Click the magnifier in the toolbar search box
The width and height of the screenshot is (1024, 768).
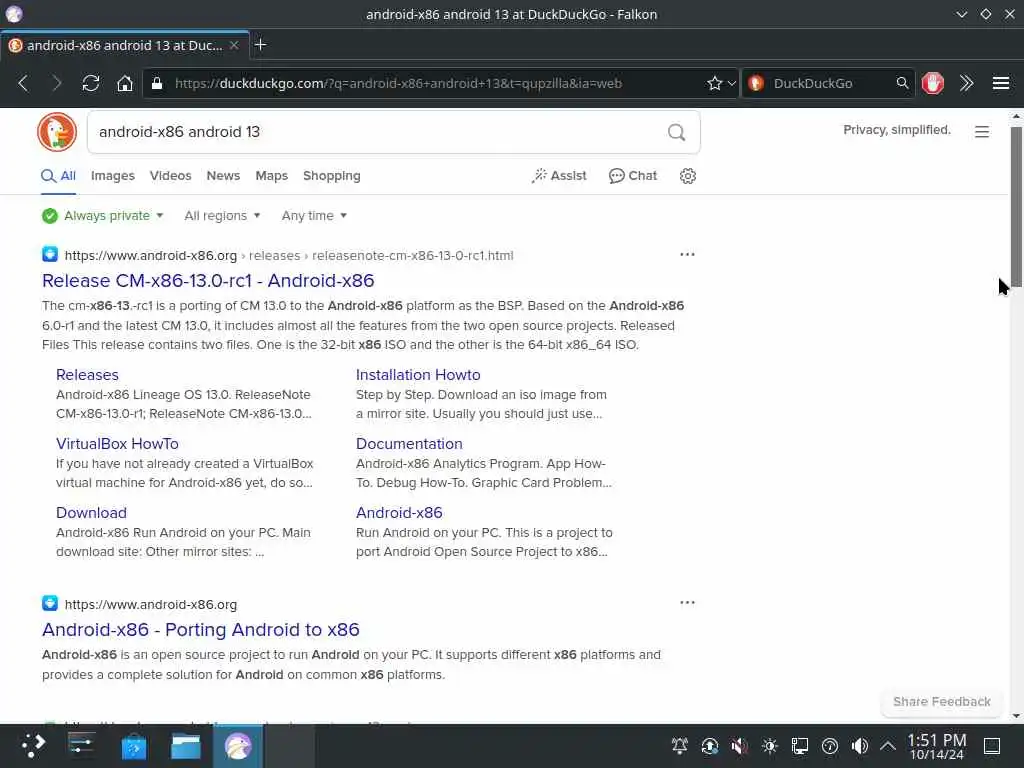[902, 83]
